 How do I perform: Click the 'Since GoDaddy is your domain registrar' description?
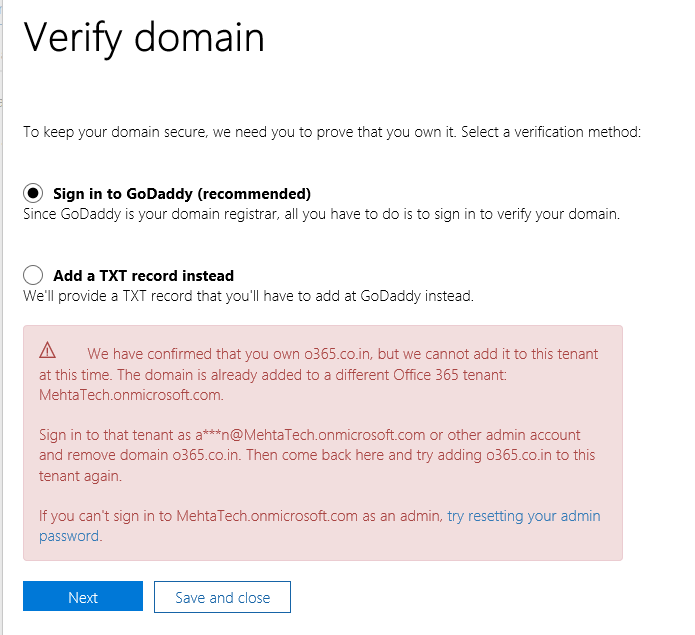[321, 213]
